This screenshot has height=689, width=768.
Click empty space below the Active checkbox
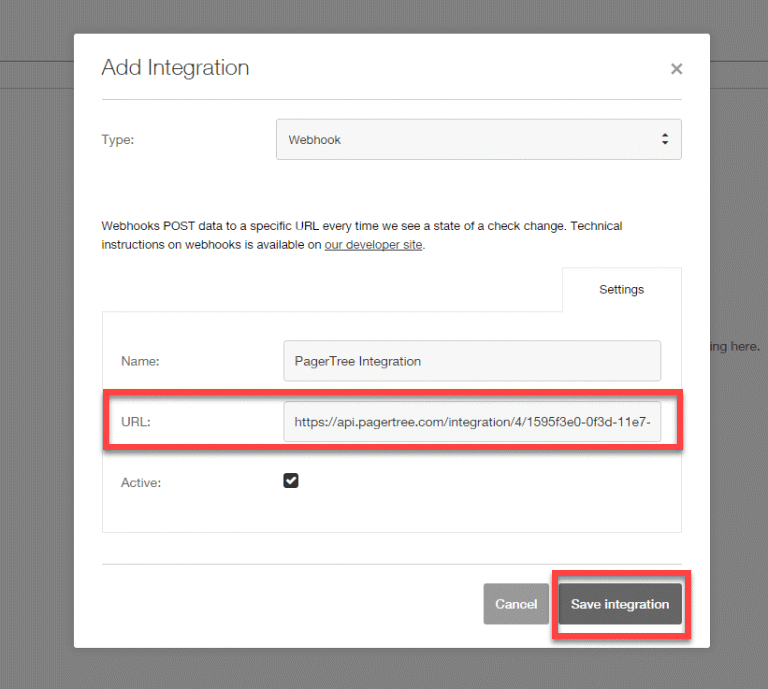(x=390, y=512)
